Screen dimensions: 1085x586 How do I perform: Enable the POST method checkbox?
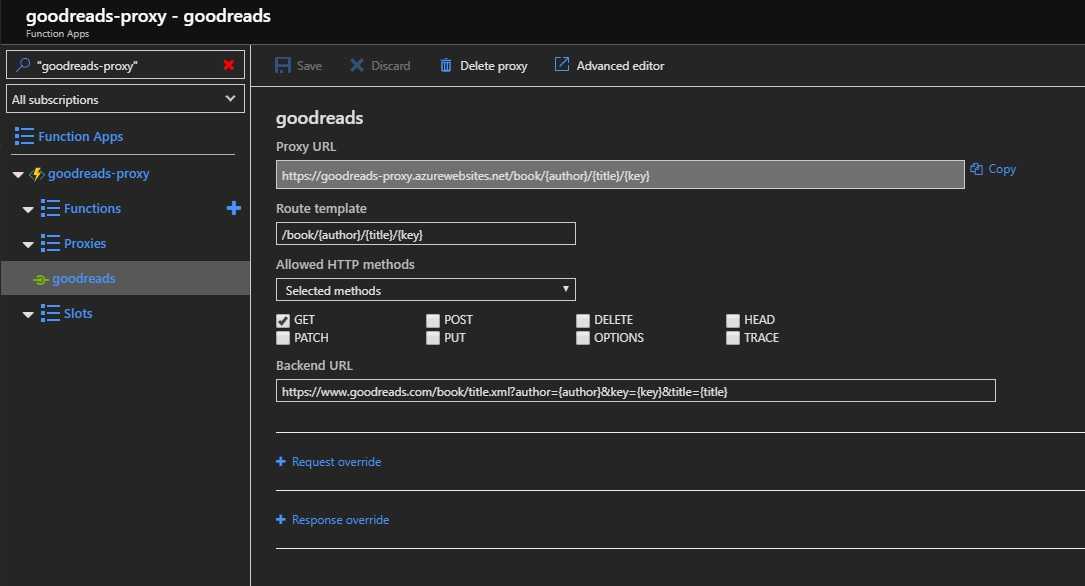click(433, 321)
